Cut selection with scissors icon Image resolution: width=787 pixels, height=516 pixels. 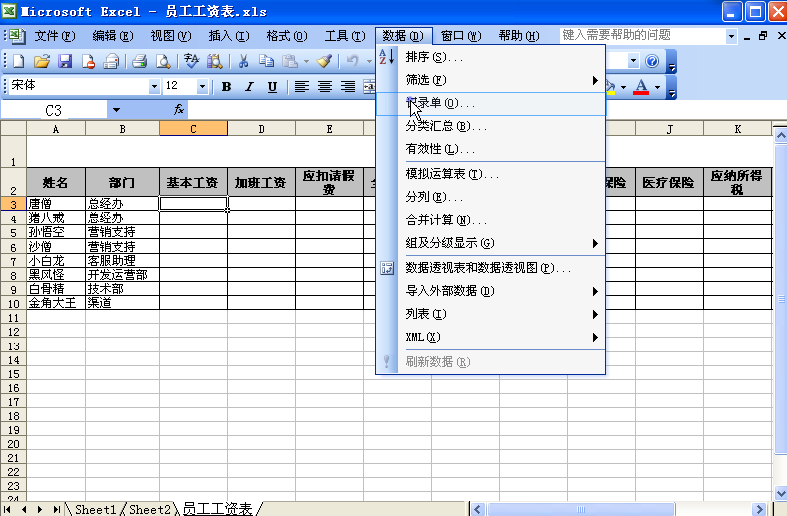(243, 61)
